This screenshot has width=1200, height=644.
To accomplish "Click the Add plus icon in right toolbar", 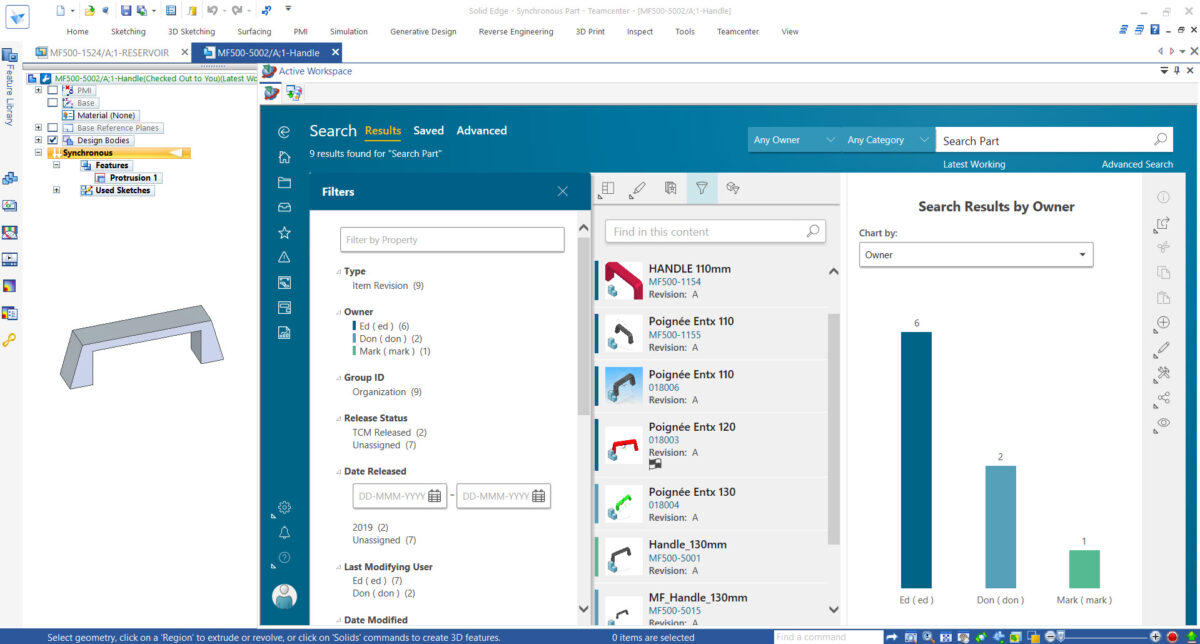I will (1163, 323).
